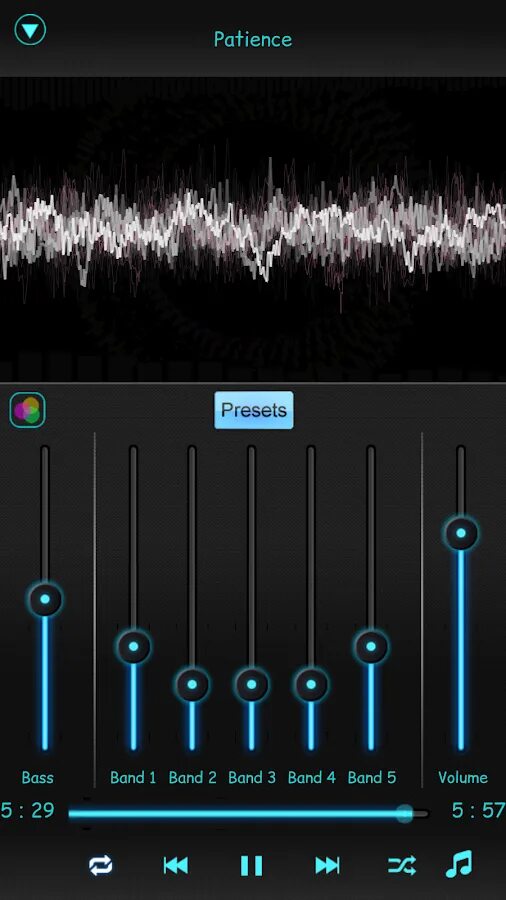Skip to the previous track
The height and width of the screenshot is (900, 506).
coord(176,865)
